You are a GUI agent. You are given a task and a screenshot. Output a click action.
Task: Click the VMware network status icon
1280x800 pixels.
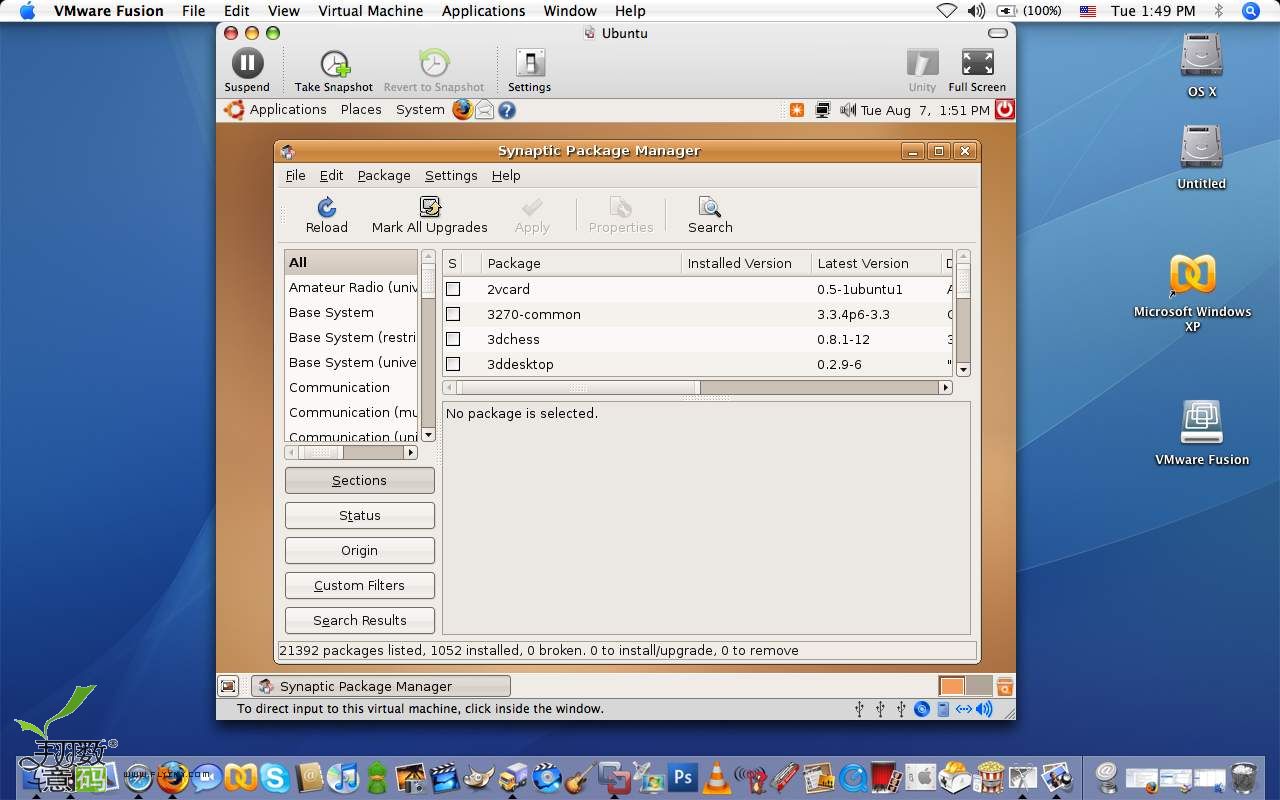pos(964,709)
